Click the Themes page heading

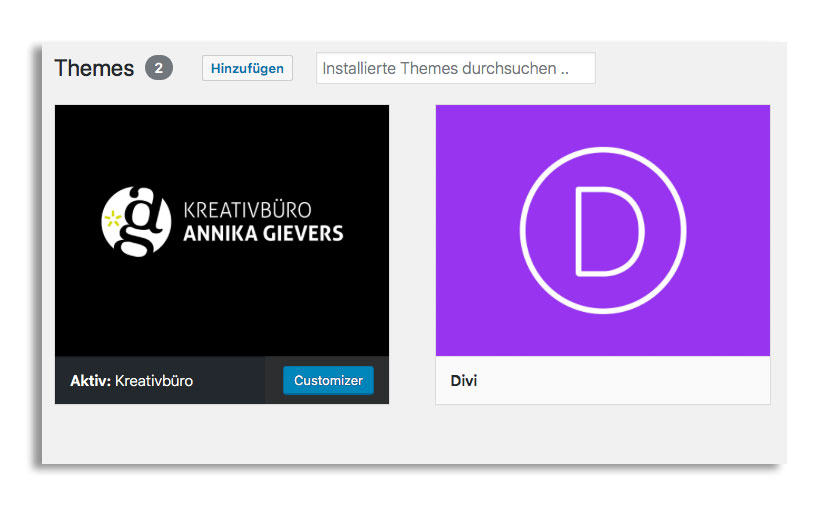[94, 68]
